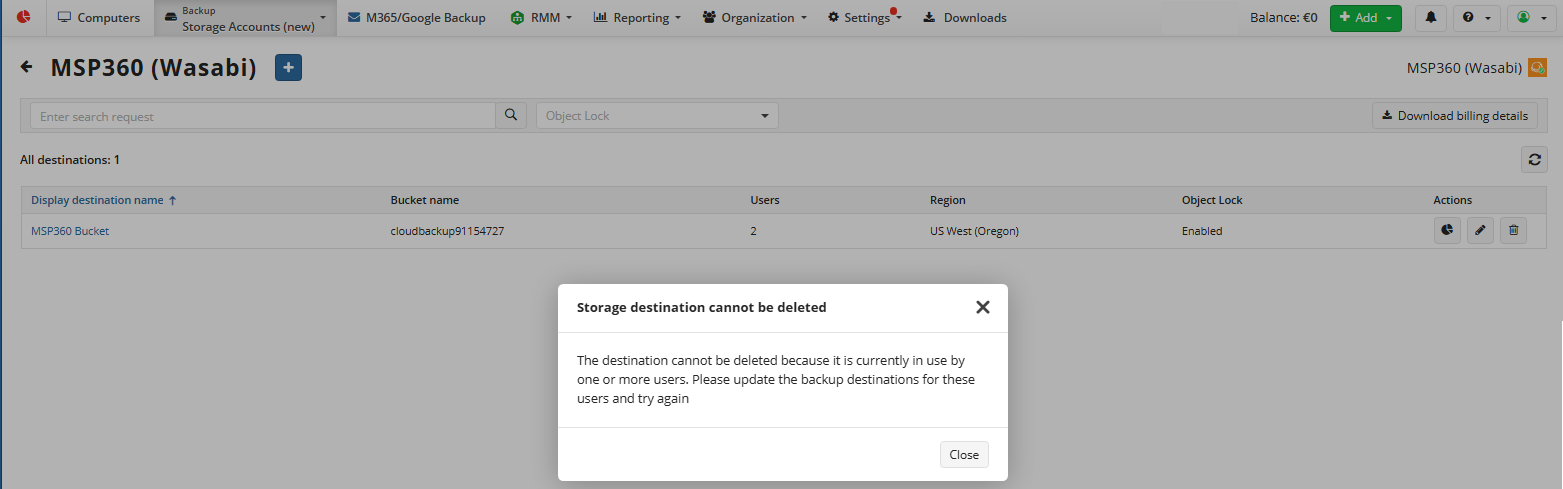Edit MSP360 Bucket with the pencil icon

(x=1480, y=231)
